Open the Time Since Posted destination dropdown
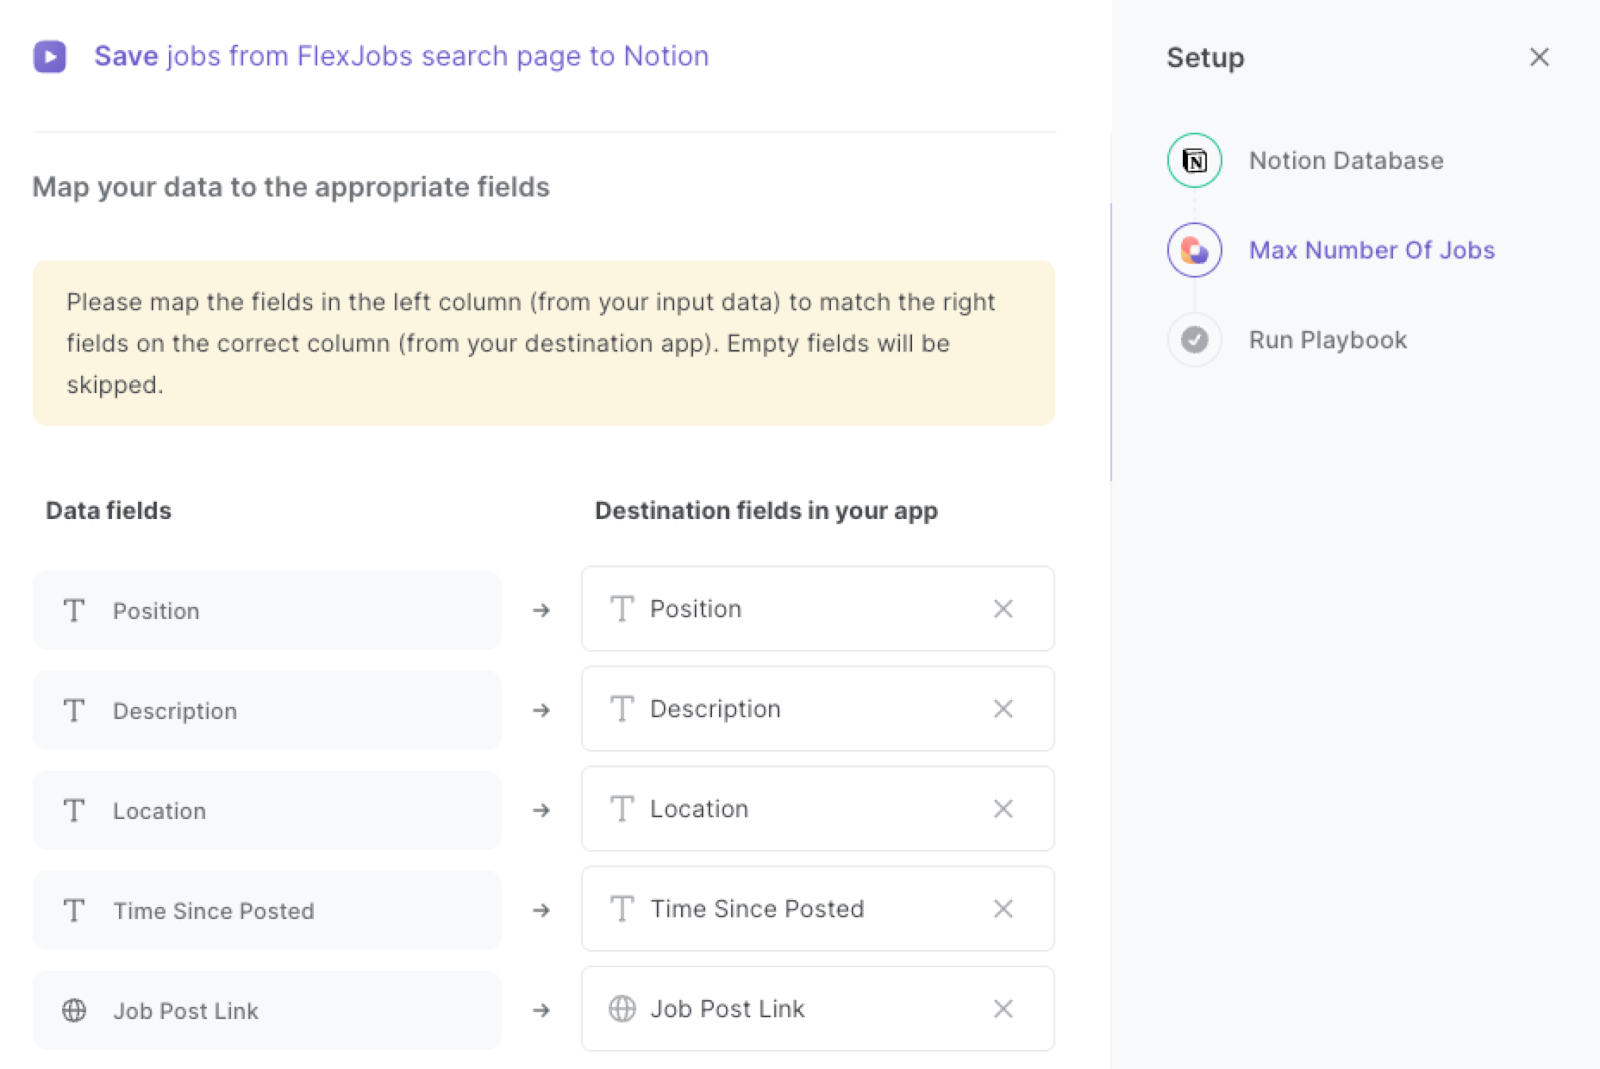 [x=817, y=909]
